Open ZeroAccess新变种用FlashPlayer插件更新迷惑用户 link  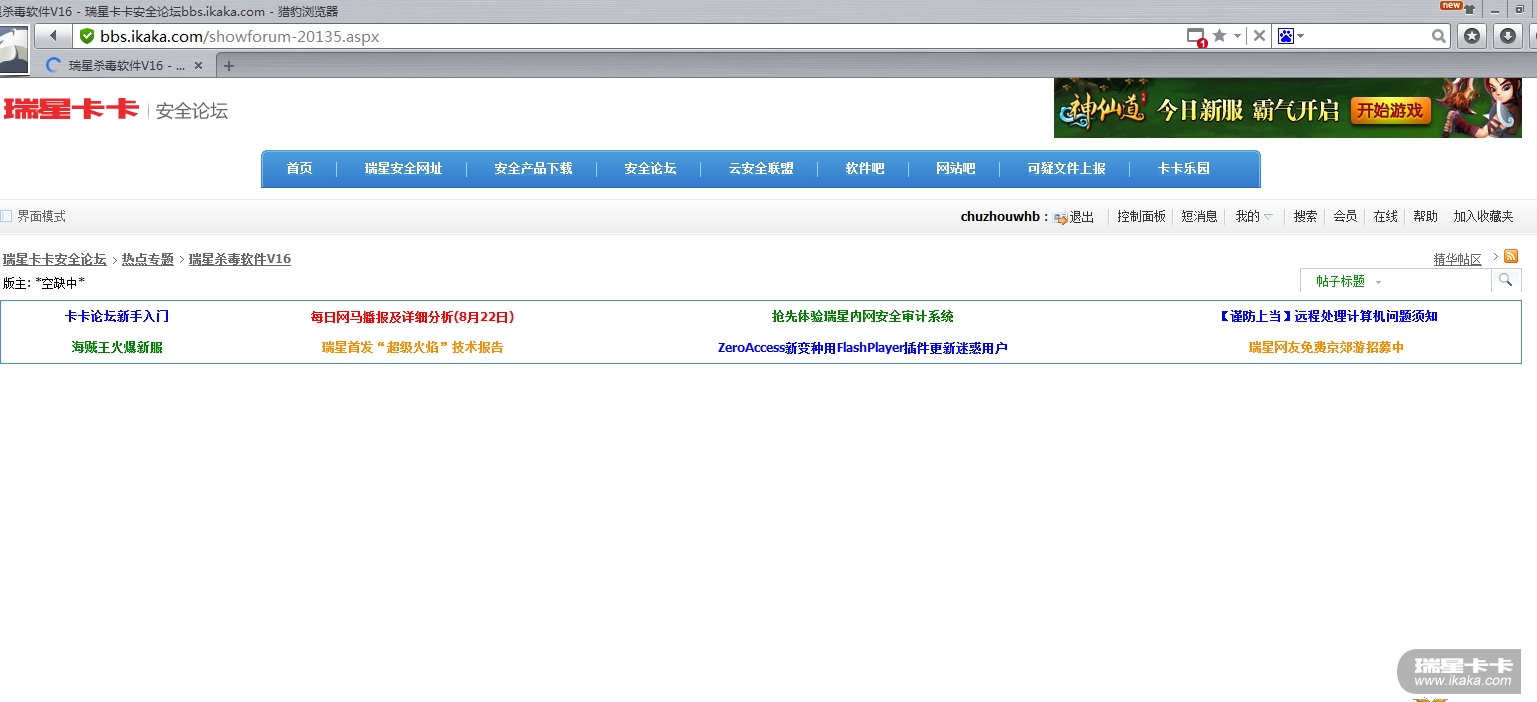(x=862, y=348)
